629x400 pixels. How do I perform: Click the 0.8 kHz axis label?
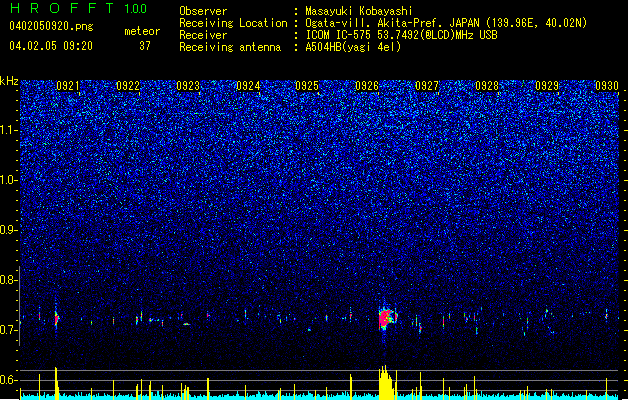[x=8, y=280]
